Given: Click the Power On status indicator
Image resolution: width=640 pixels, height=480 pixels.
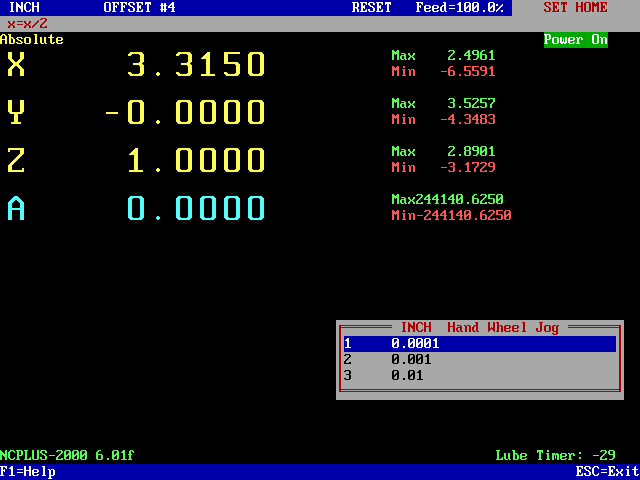Looking at the screenshot, I should tap(576, 40).
